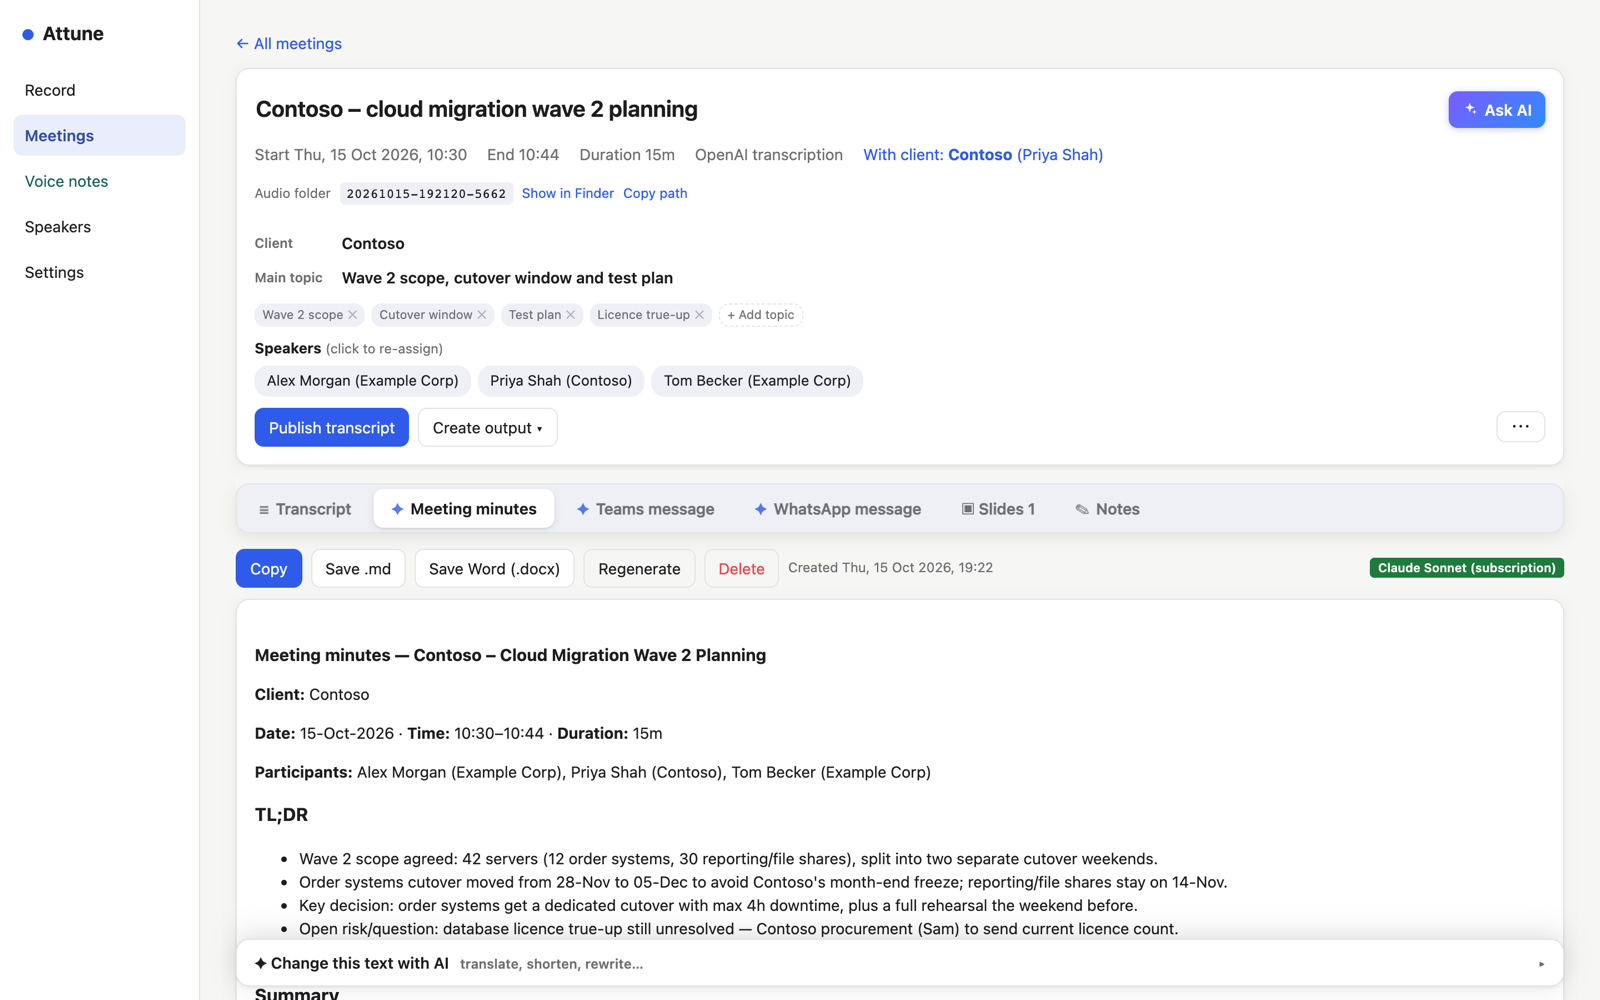Select Meetings in the sidebar
Viewport: 1600px width, 1000px height.
click(x=99, y=135)
